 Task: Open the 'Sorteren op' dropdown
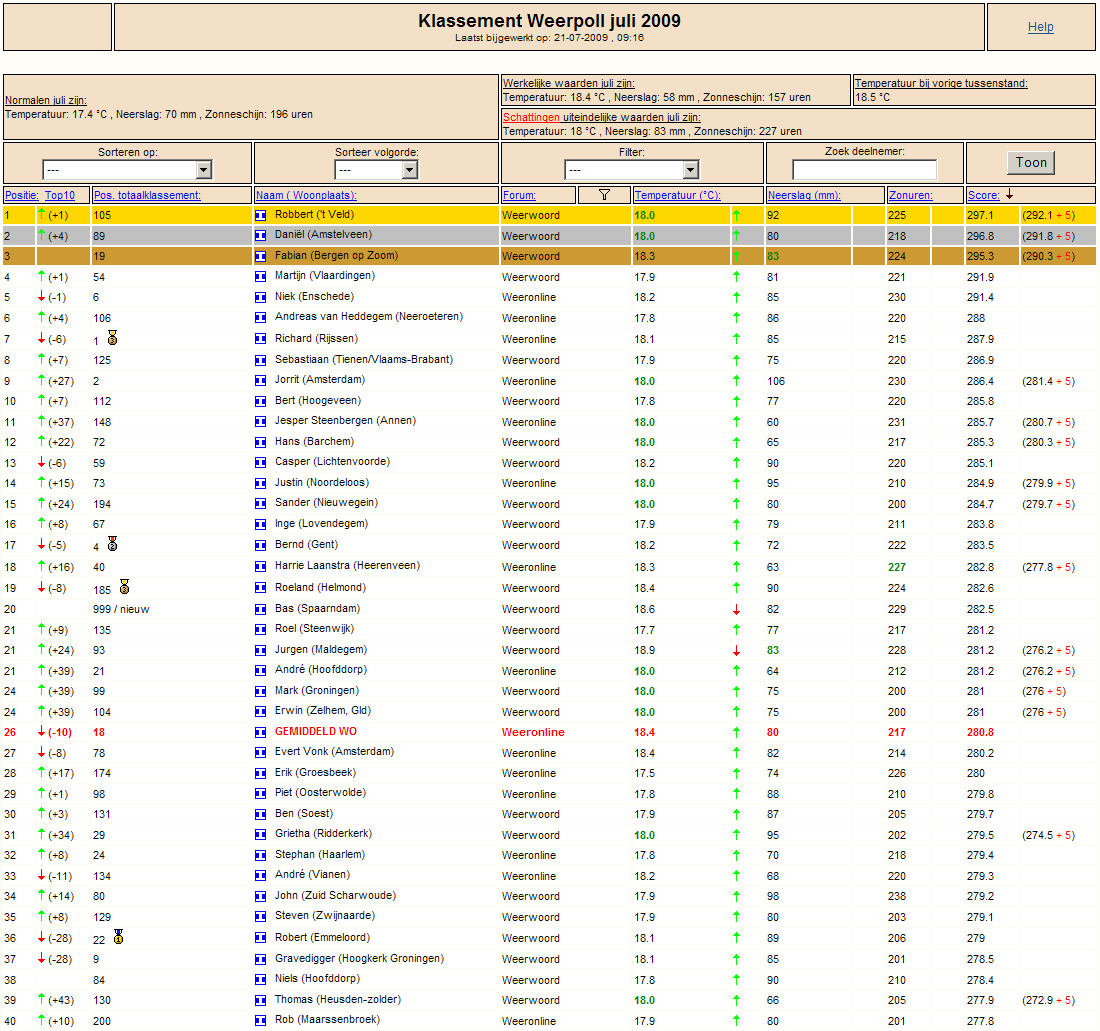click(x=127, y=170)
